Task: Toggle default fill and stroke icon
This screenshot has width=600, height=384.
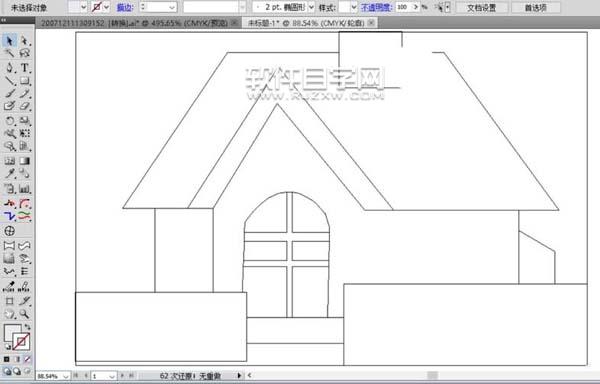Action: 7,347
